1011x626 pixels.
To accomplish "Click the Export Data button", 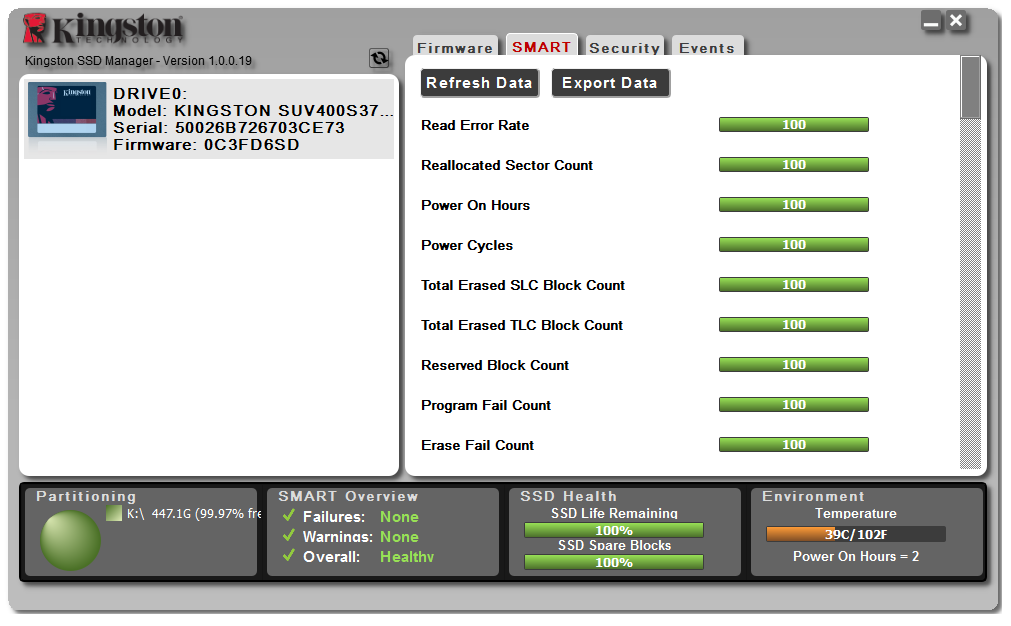I will pos(611,83).
